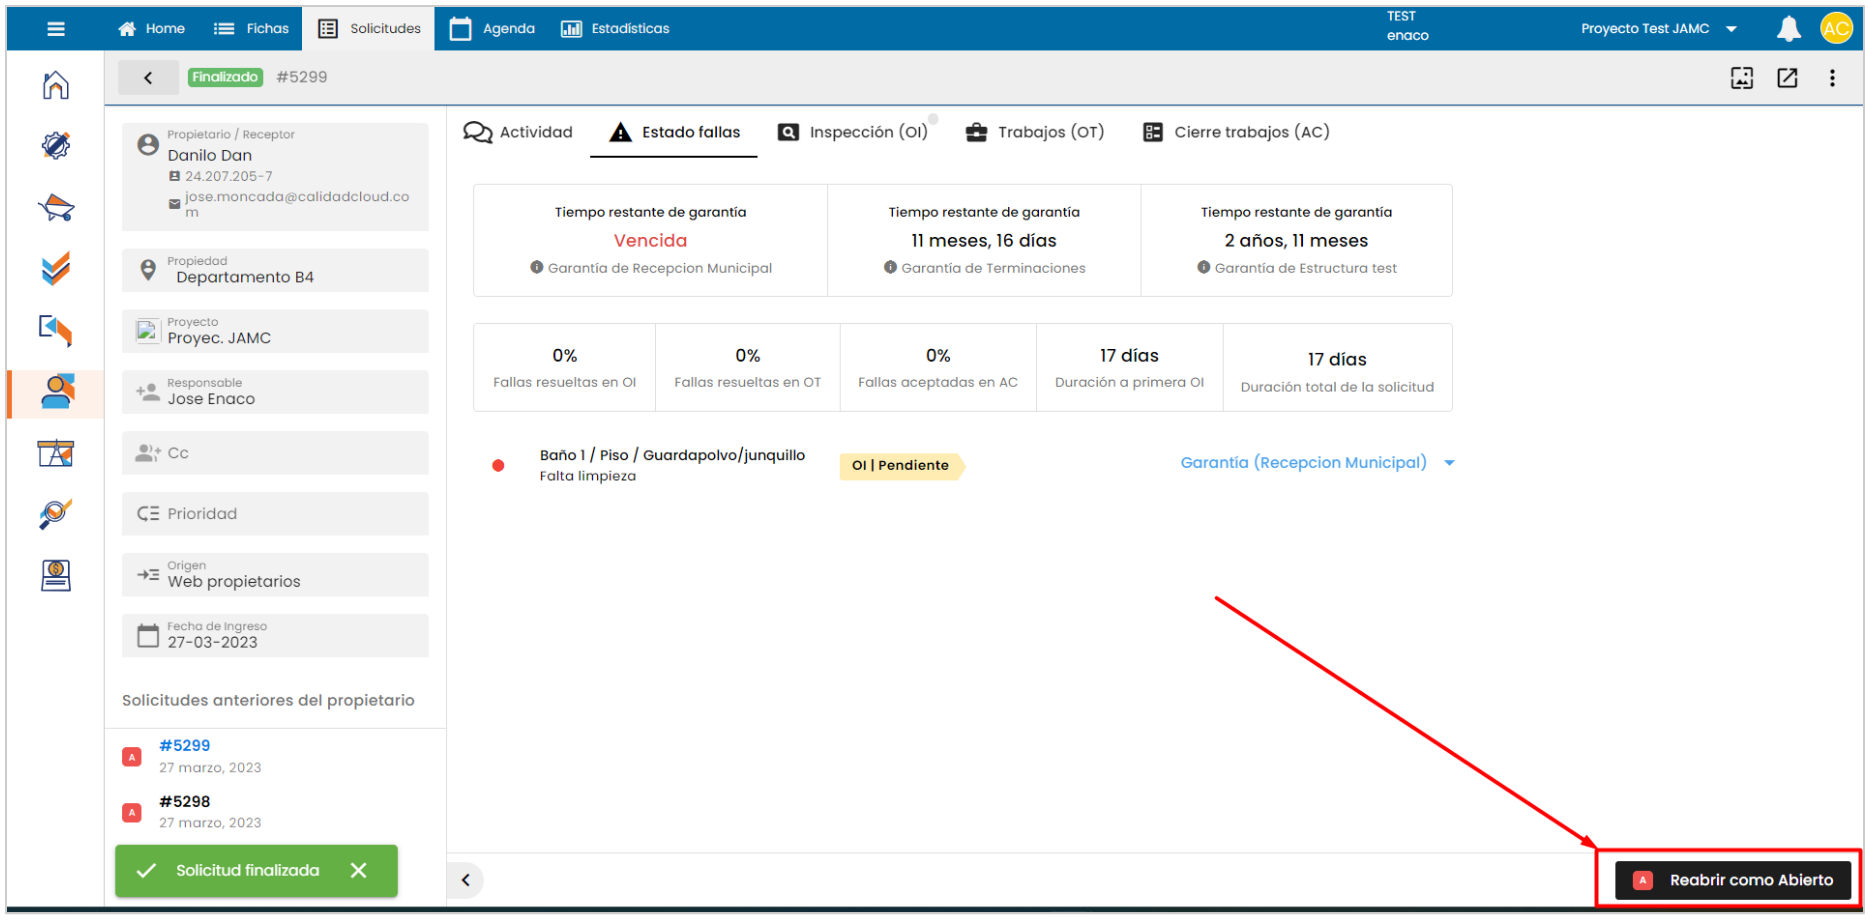Click the Vencida warranty text
1870x920 pixels.
(650, 241)
